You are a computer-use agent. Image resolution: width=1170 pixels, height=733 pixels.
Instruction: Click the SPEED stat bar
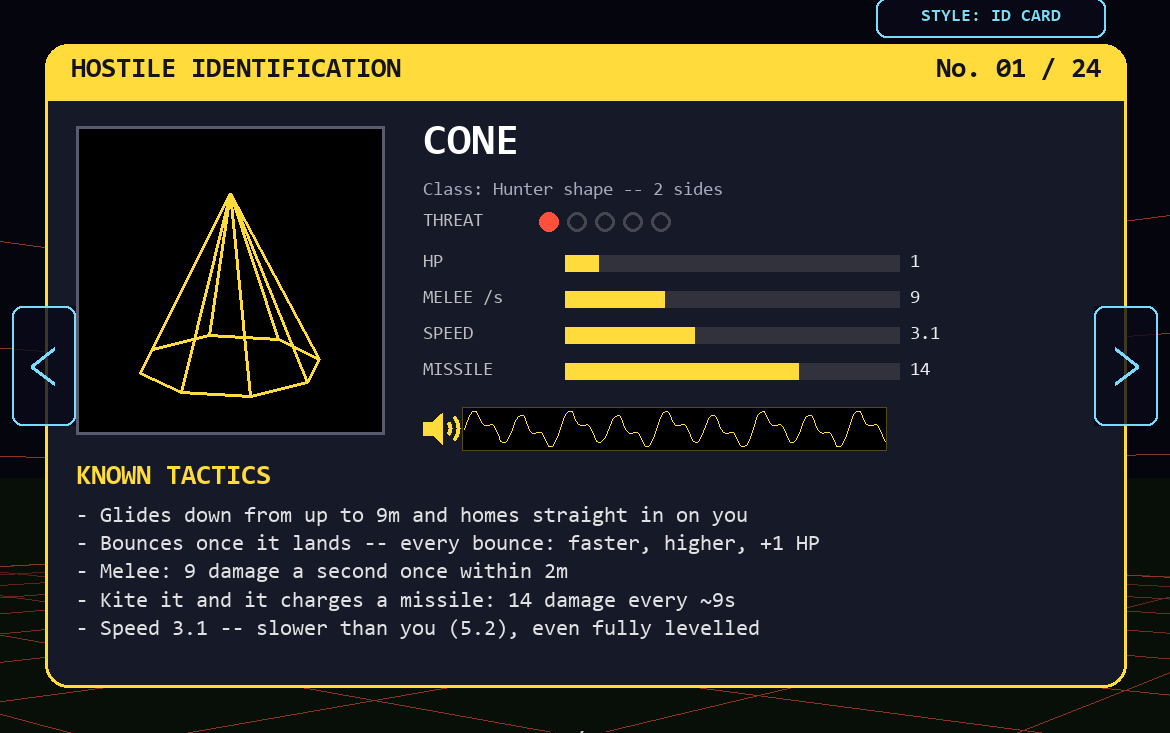tap(732, 334)
